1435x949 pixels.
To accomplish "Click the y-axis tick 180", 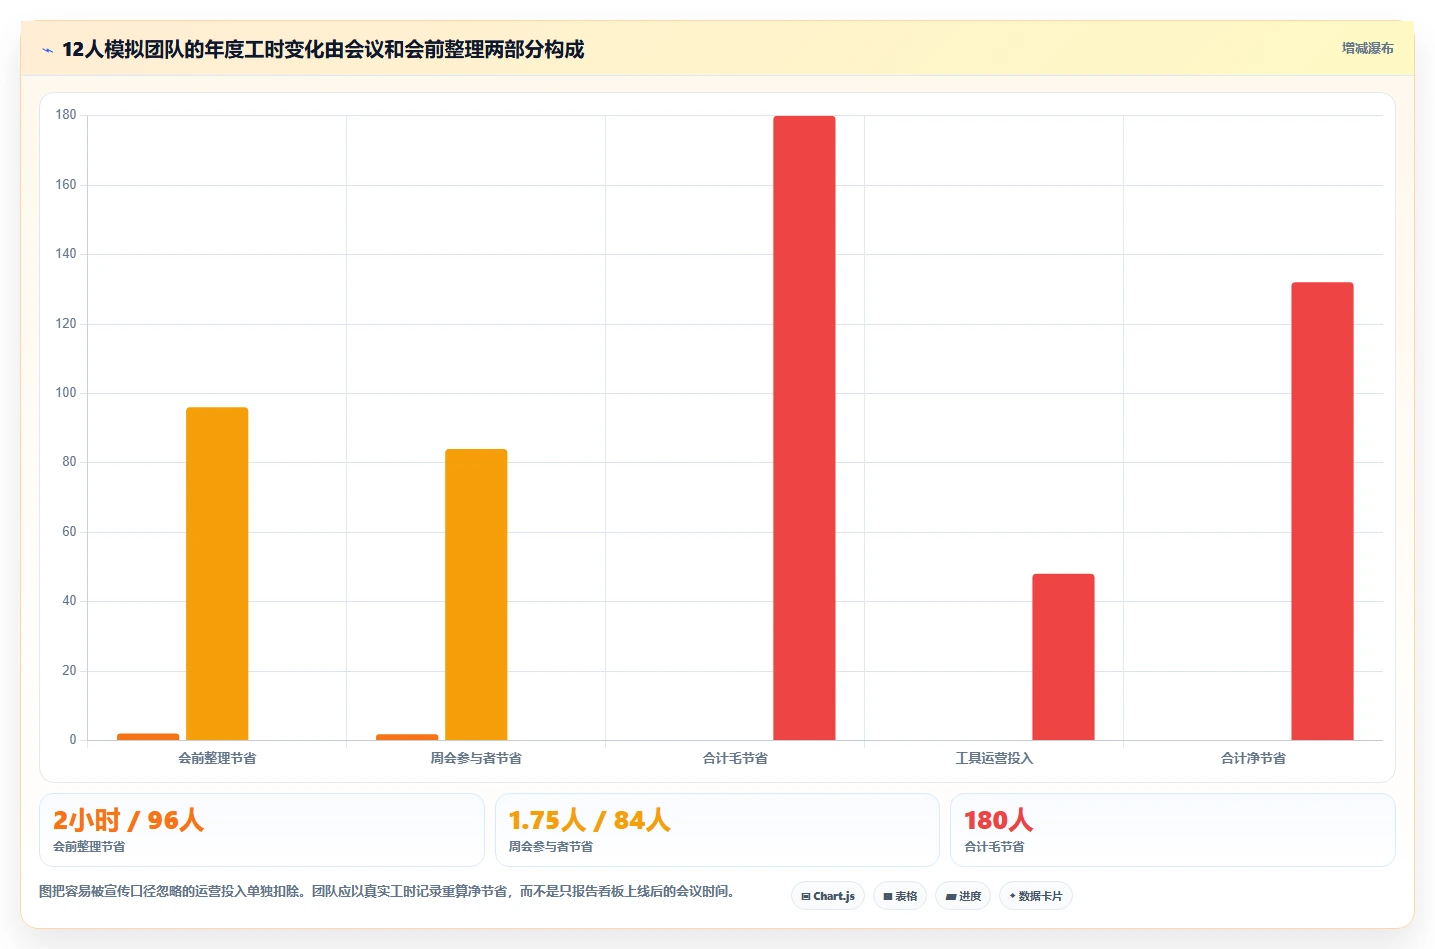I will (x=66, y=115).
